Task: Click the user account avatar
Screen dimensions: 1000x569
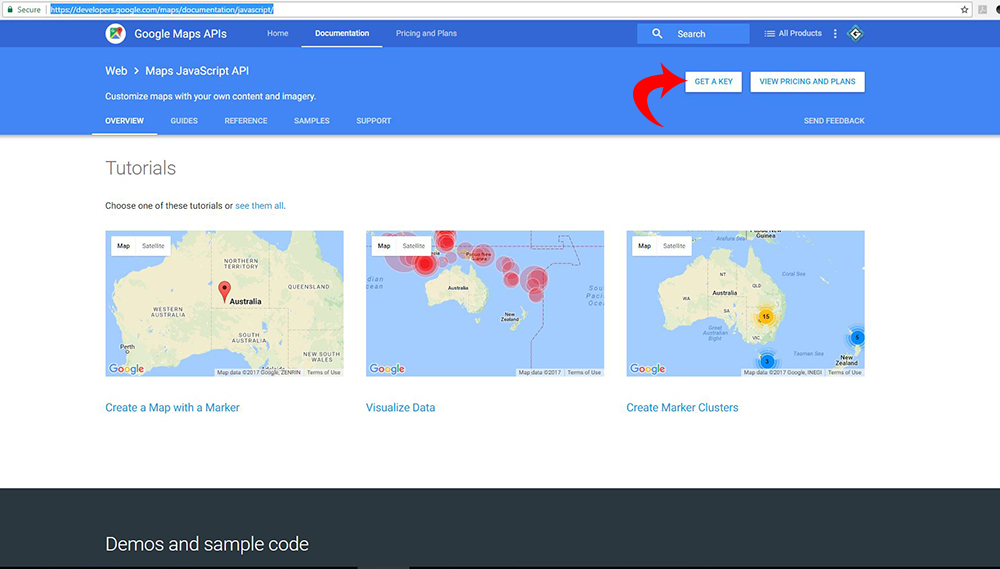Action: point(854,33)
